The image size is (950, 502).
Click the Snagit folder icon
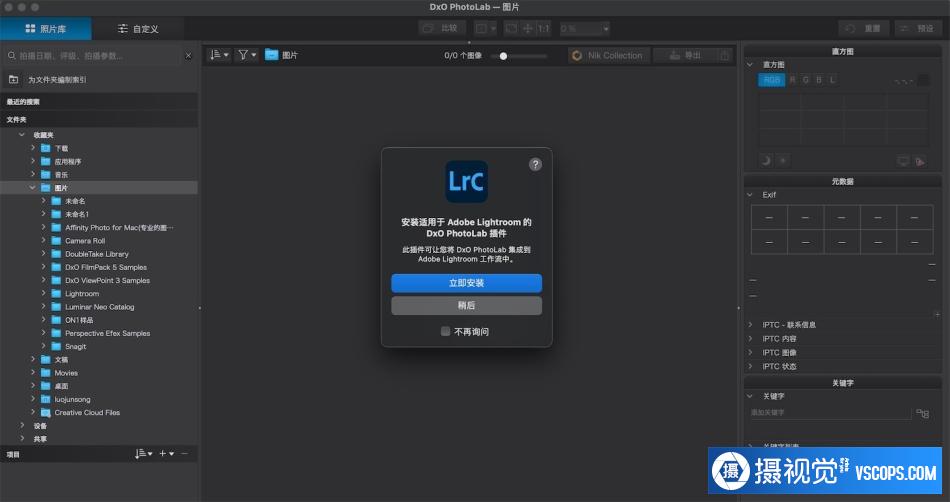pos(56,346)
